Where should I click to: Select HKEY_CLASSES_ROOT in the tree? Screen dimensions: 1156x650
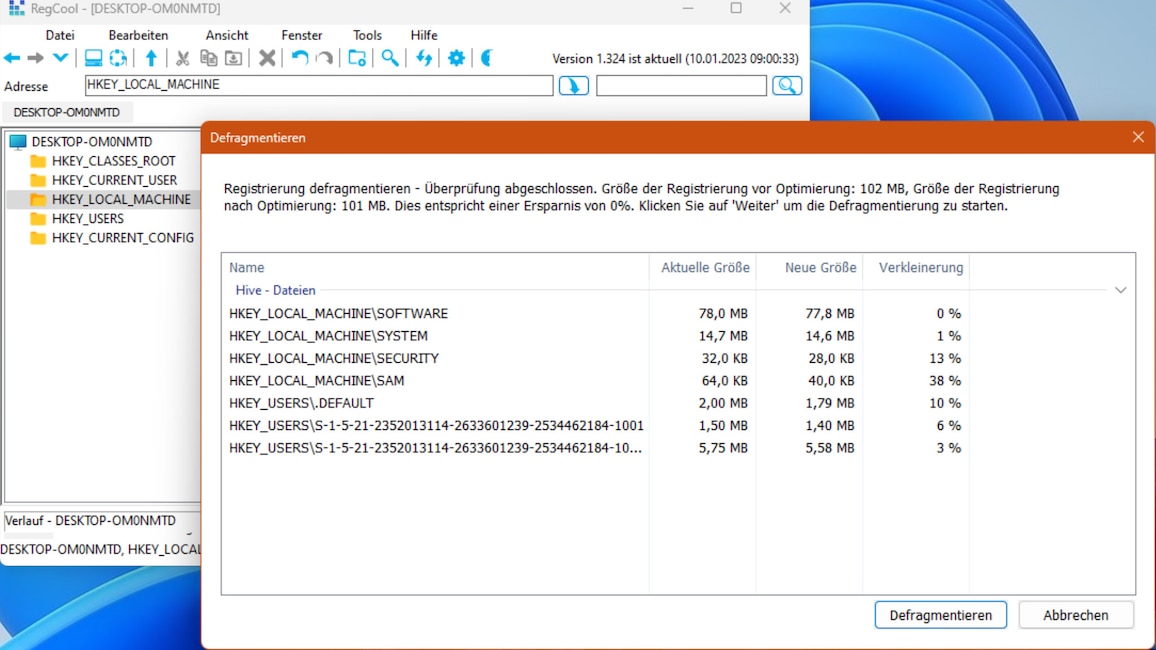114,161
